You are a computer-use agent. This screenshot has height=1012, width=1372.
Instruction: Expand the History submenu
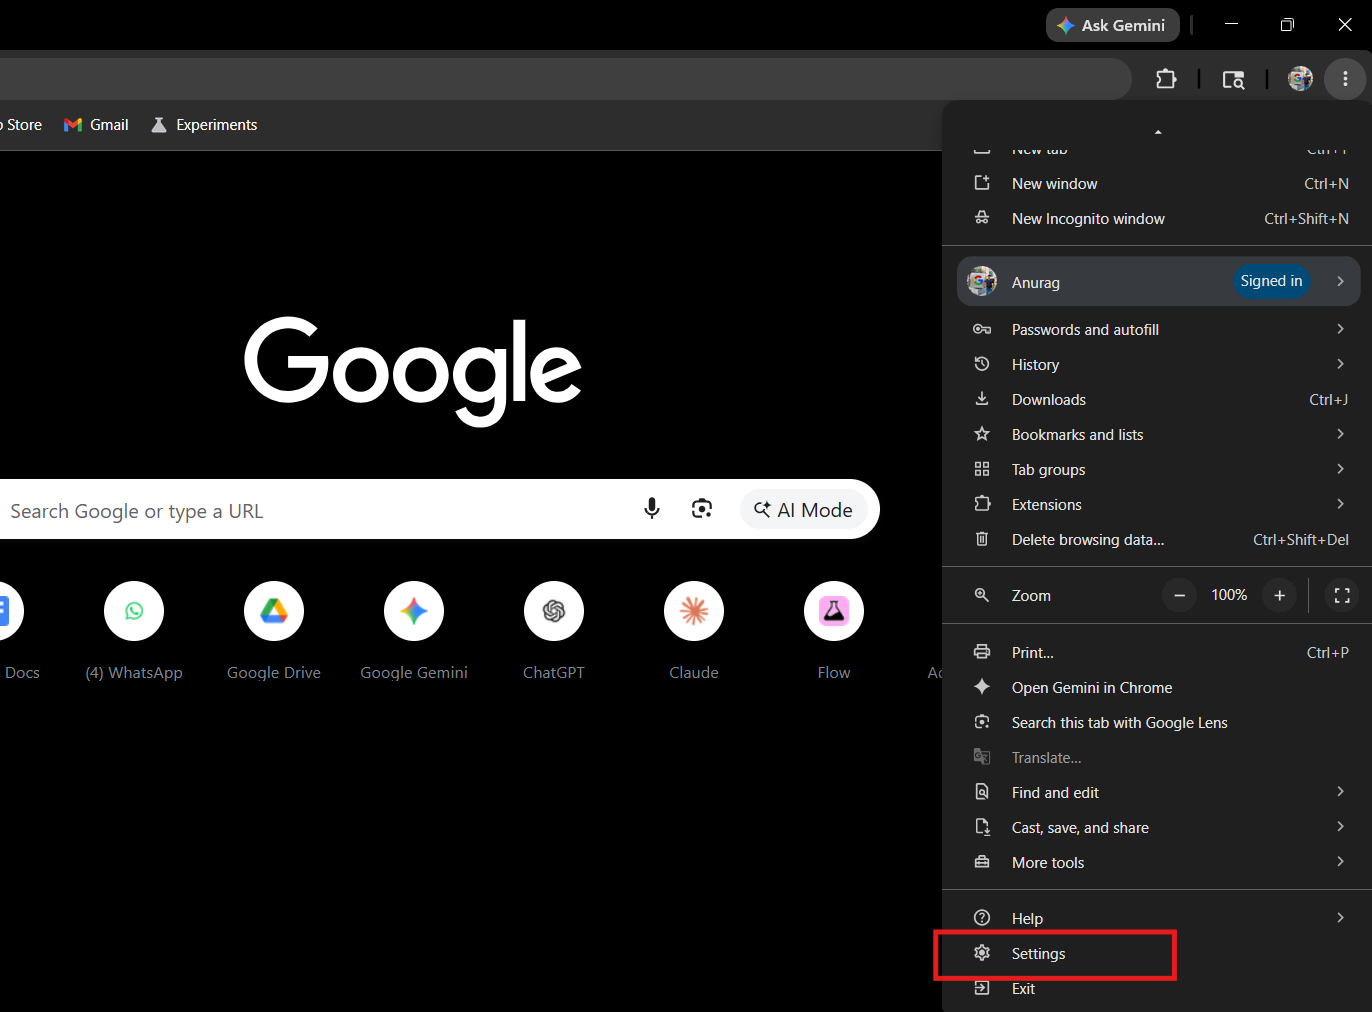point(1158,365)
